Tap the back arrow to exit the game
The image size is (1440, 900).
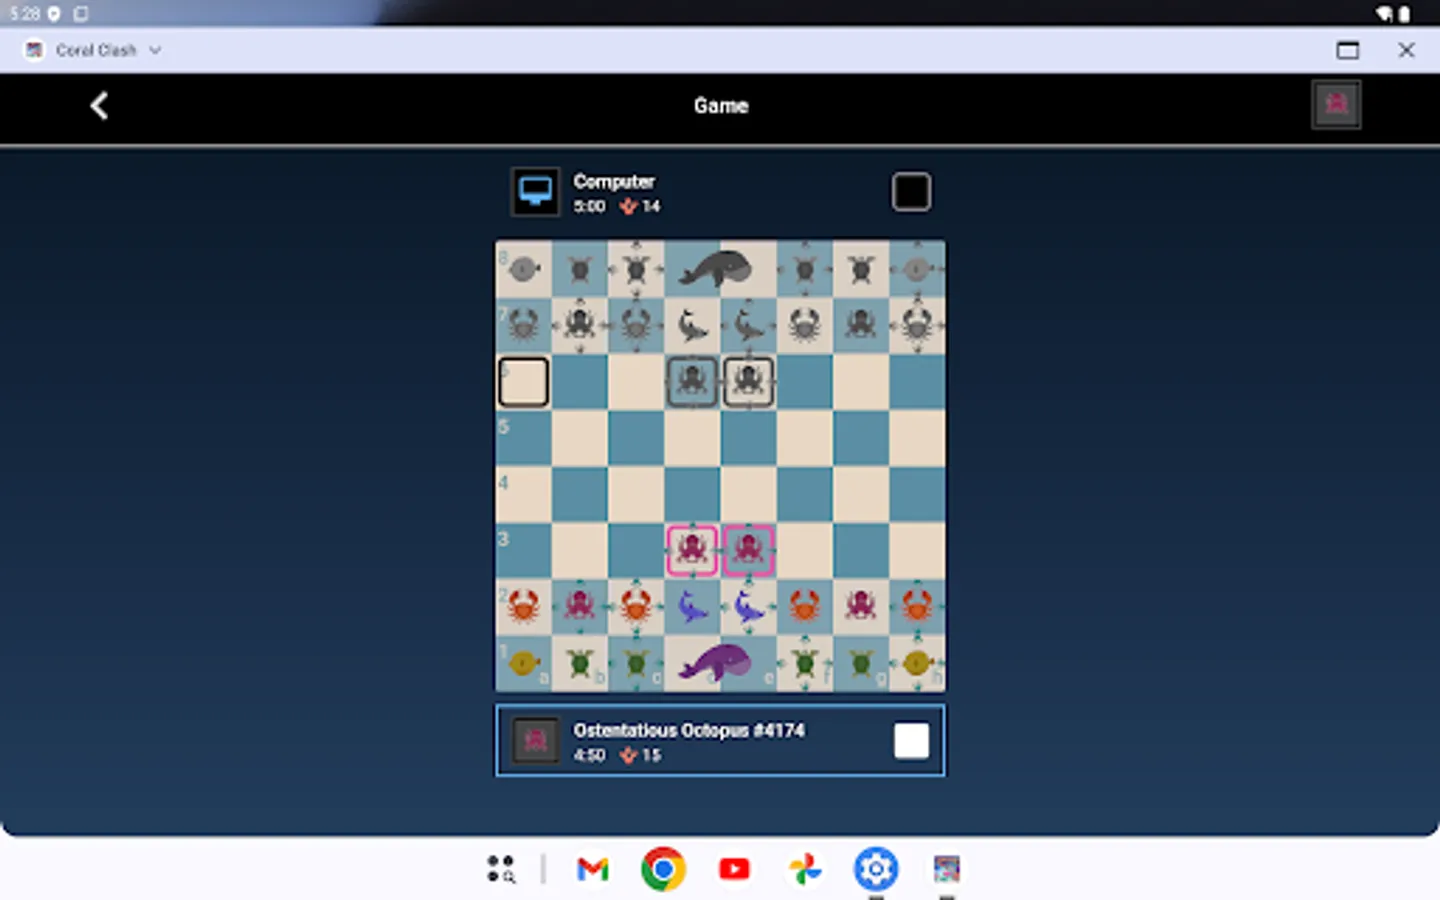pos(98,105)
